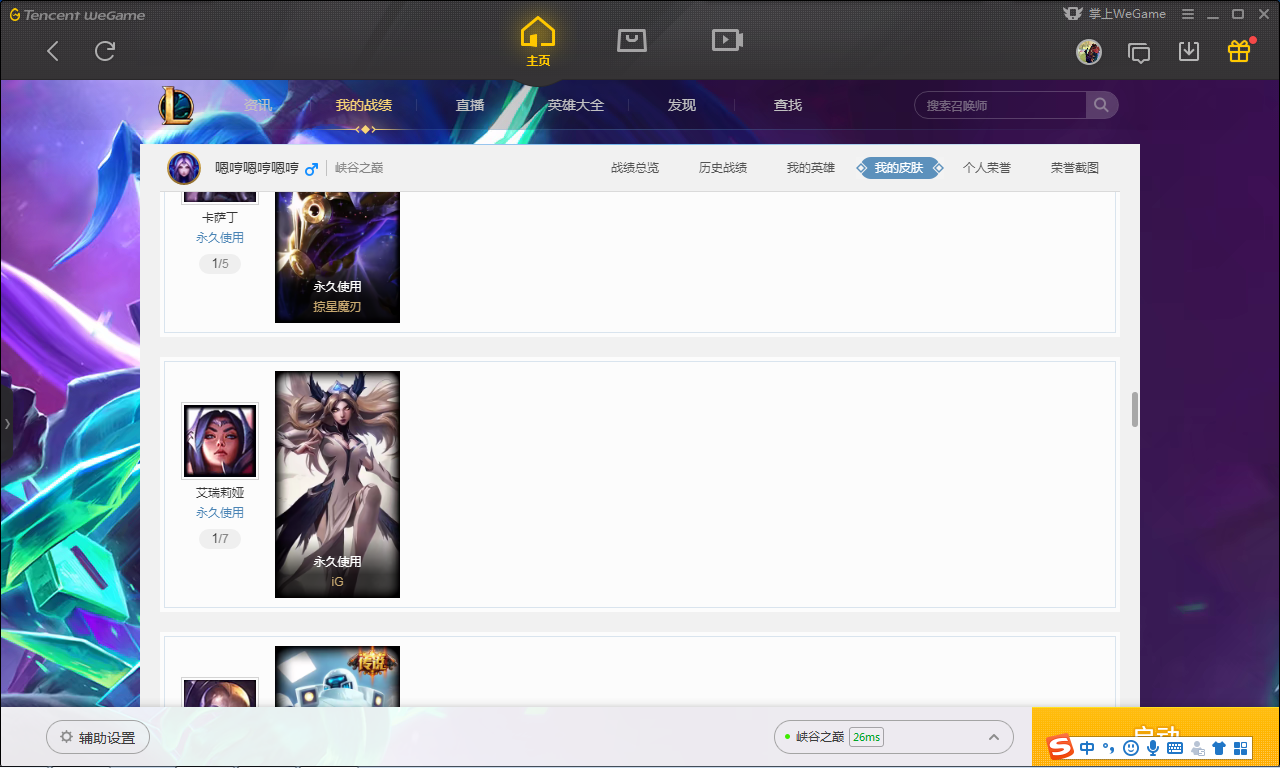This screenshot has width=1280, height=768.
Task: Focus the 搜索召唤师 search box
Action: [x=1000, y=105]
